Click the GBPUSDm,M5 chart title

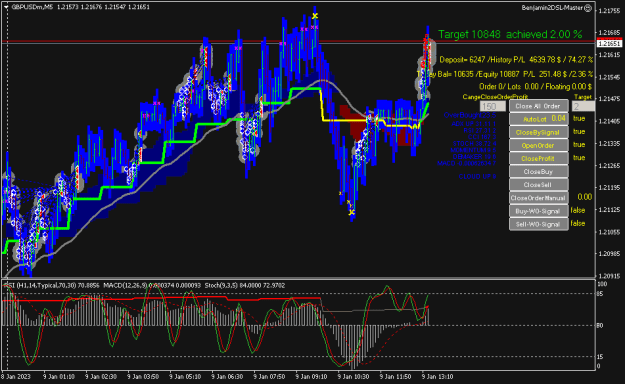32,7
